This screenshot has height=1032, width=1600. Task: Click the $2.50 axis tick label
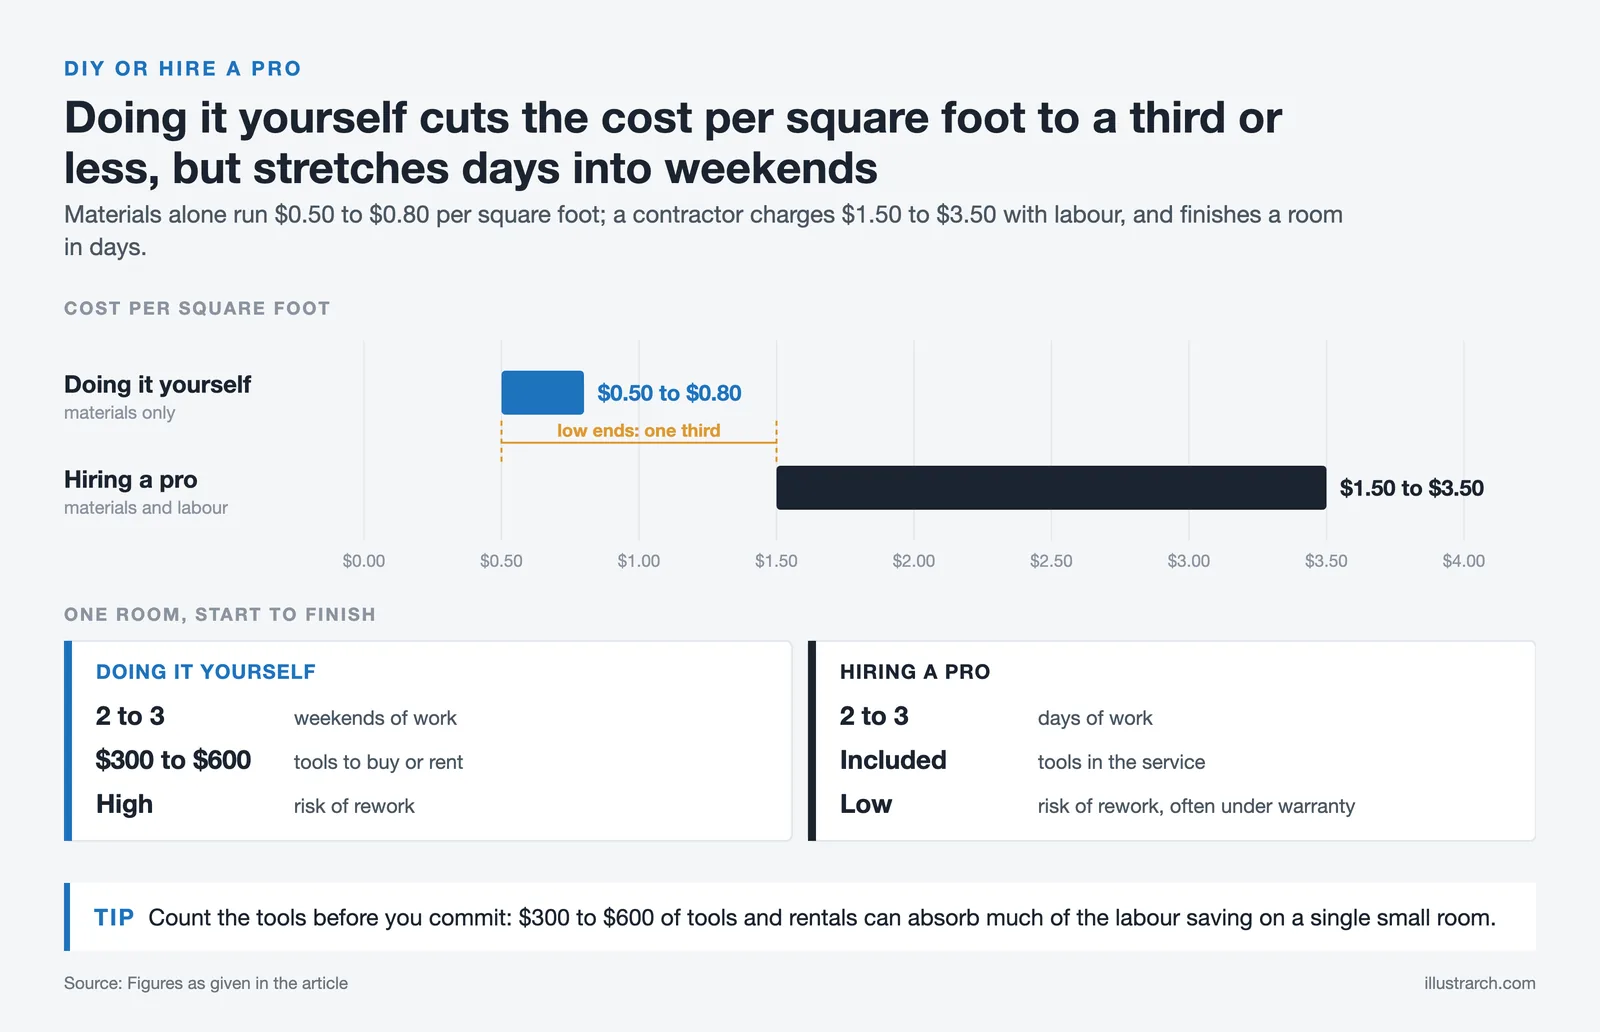tap(1051, 561)
